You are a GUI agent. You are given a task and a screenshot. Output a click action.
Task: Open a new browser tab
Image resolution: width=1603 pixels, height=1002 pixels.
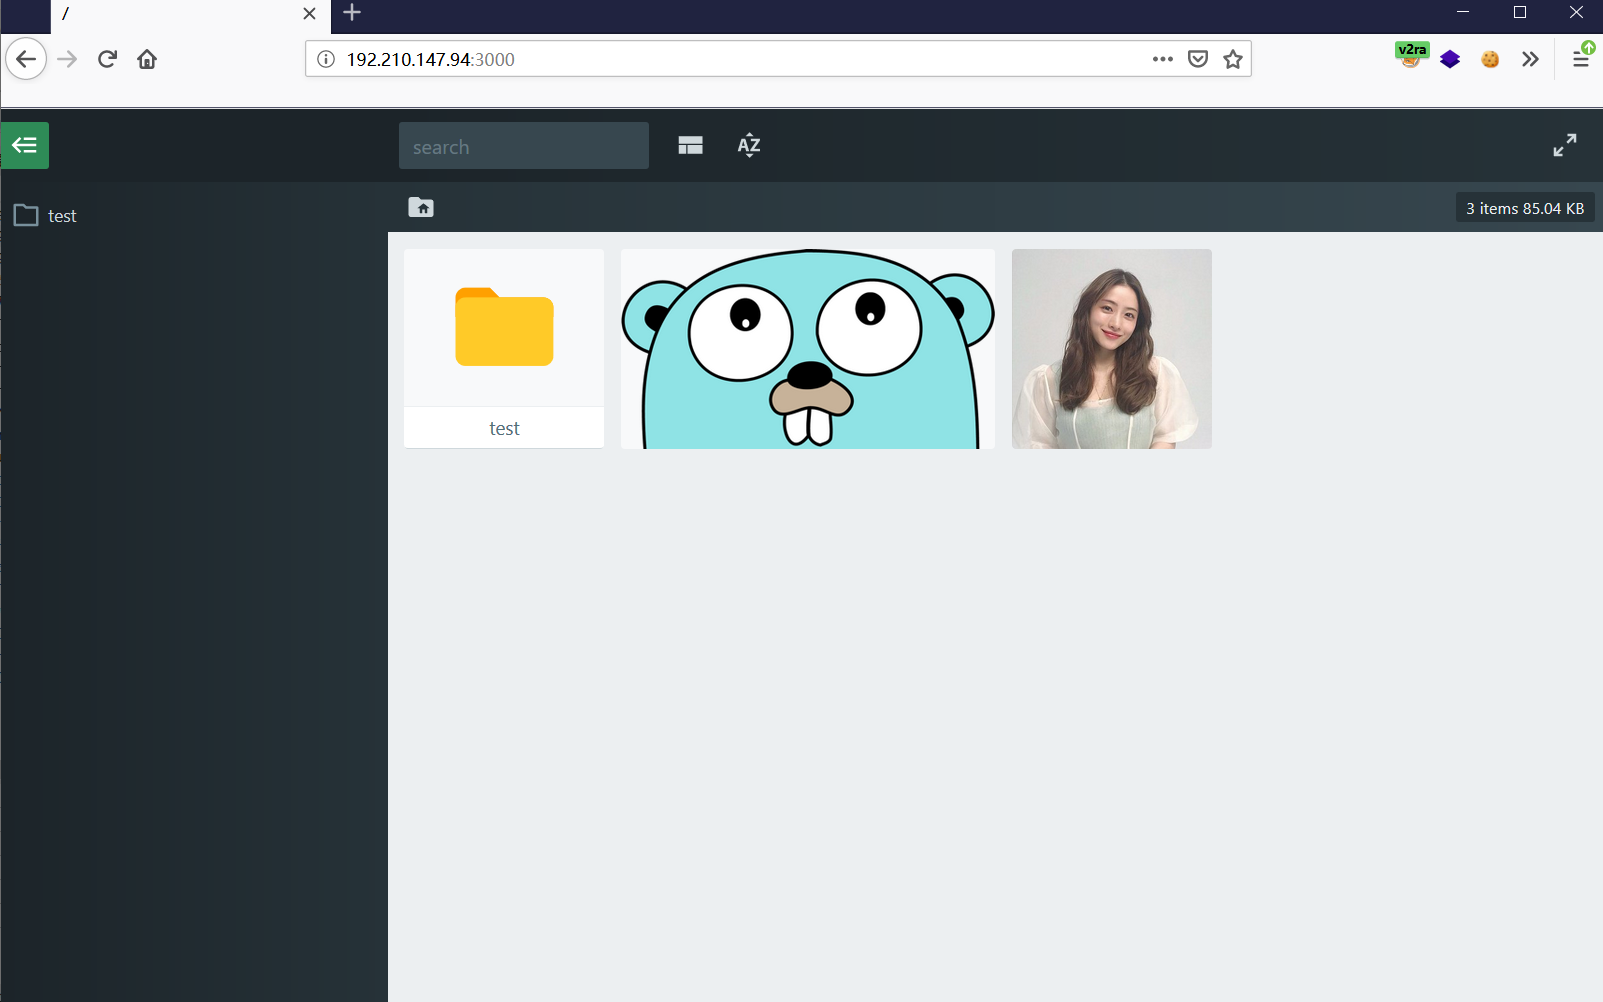(x=352, y=13)
